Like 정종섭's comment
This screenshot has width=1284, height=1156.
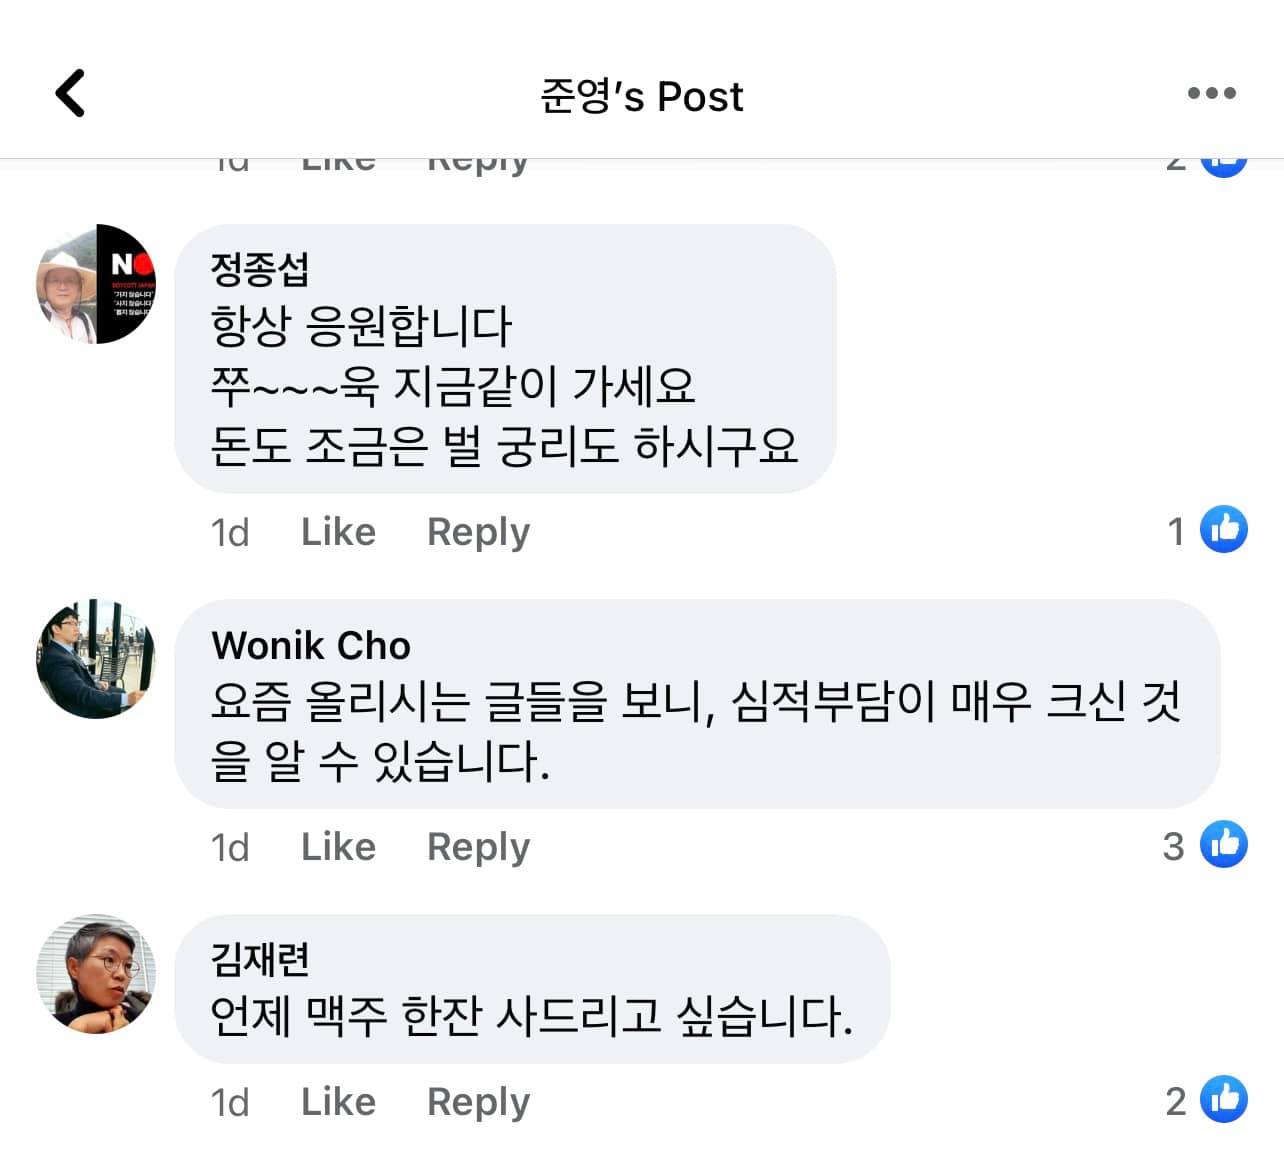coord(338,532)
